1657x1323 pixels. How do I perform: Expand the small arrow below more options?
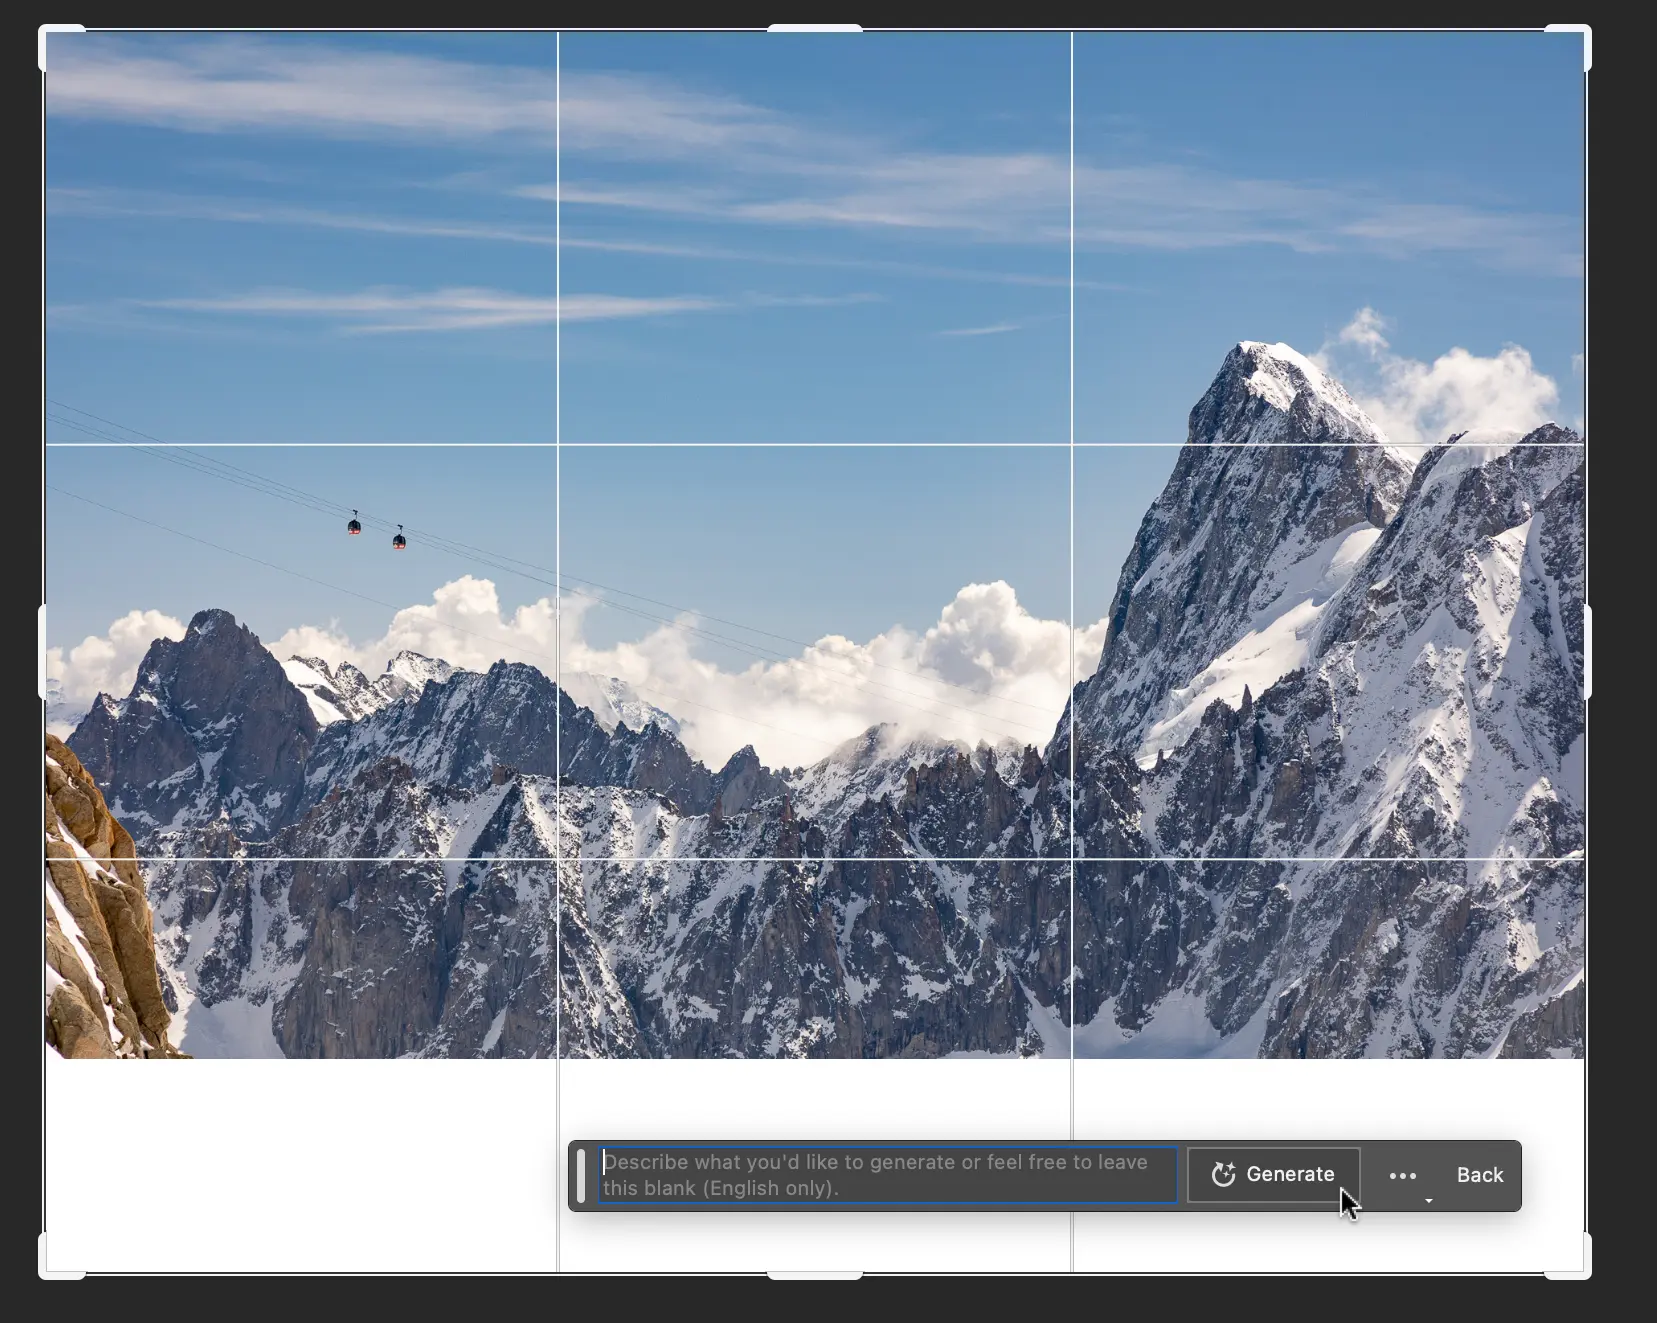(x=1429, y=1200)
